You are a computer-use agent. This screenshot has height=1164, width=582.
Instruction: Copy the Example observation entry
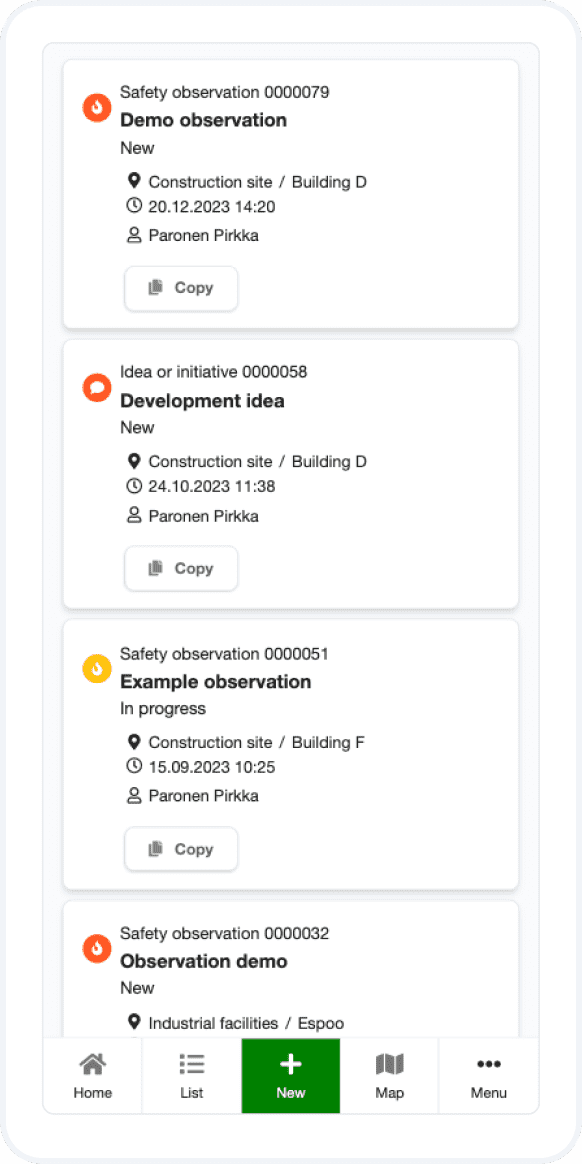pyautogui.click(x=181, y=849)
